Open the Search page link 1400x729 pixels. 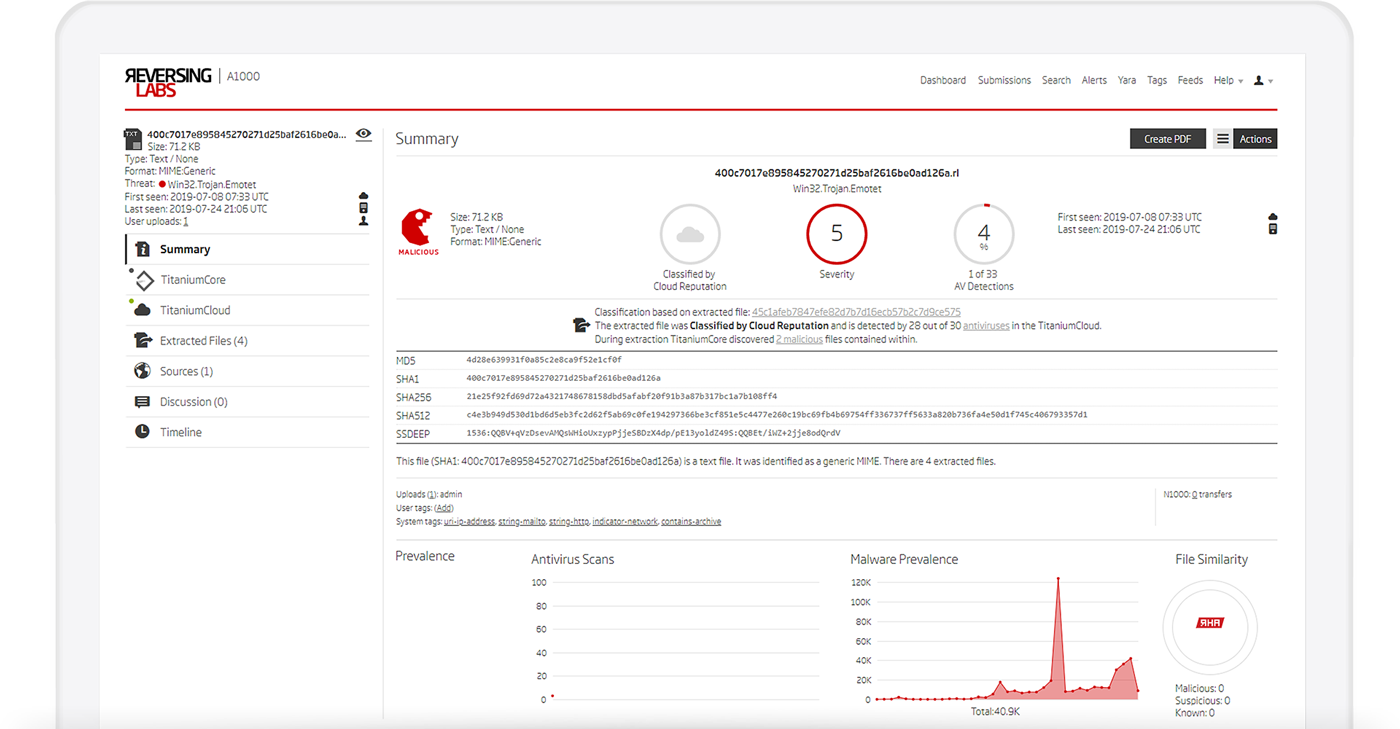click(x=1056, y=81)
